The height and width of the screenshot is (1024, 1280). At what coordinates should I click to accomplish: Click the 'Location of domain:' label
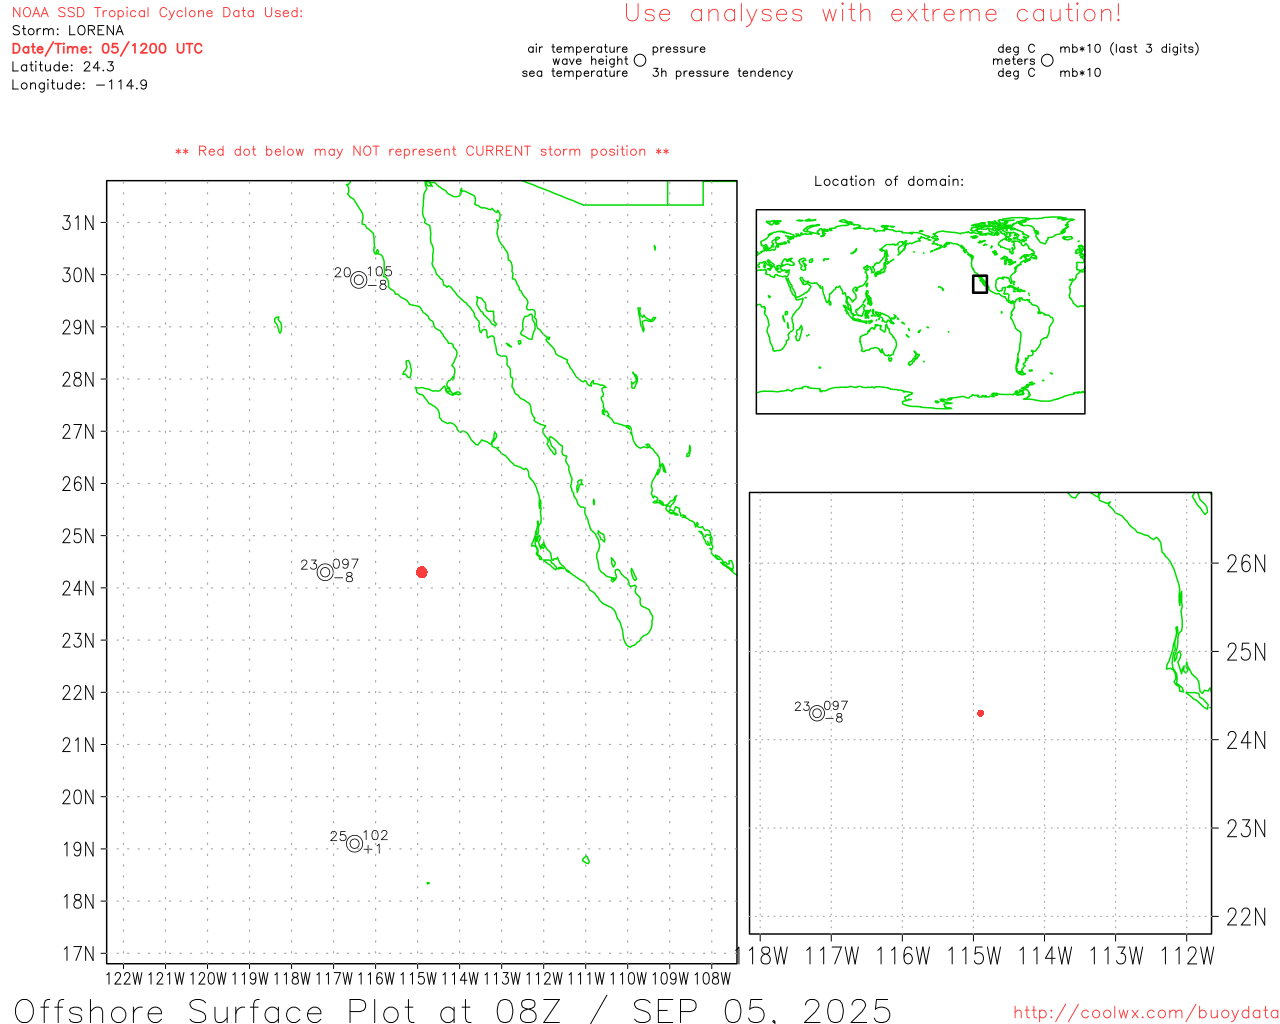(889, 181)
